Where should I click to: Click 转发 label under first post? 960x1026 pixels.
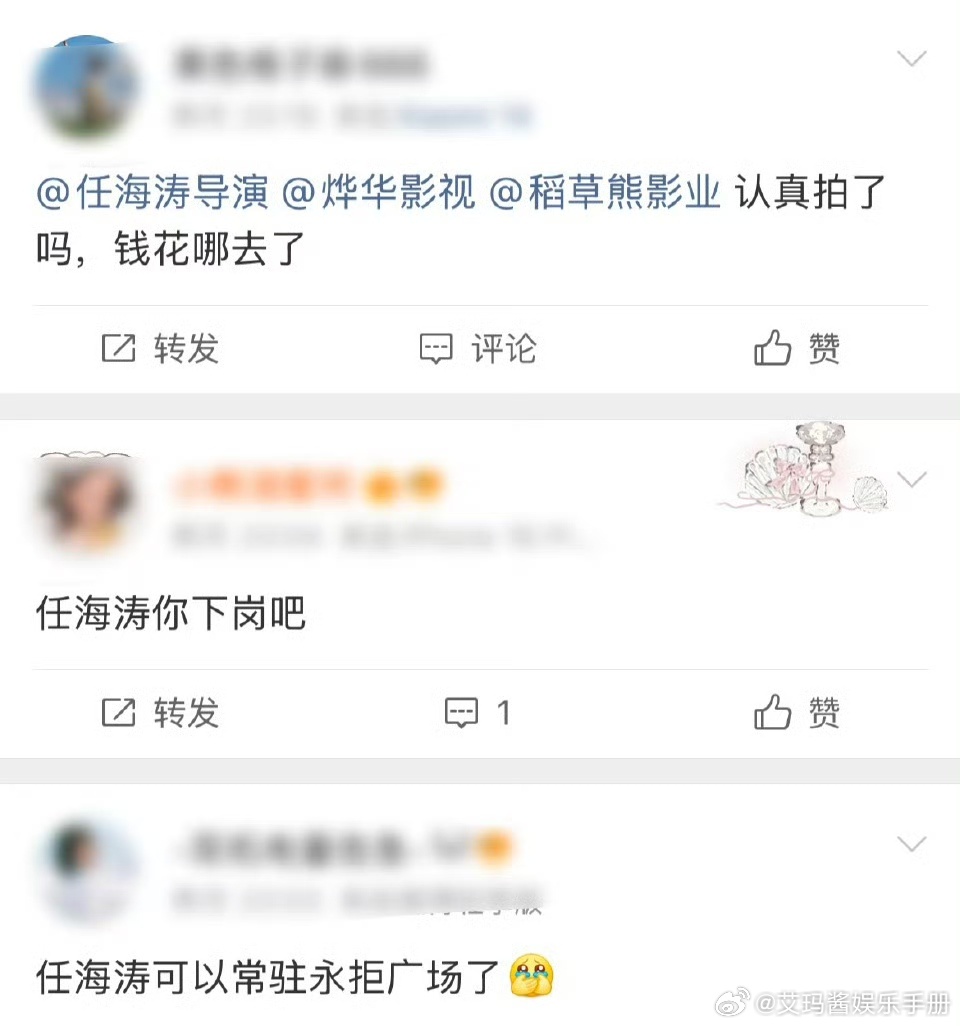pos(187,348)
